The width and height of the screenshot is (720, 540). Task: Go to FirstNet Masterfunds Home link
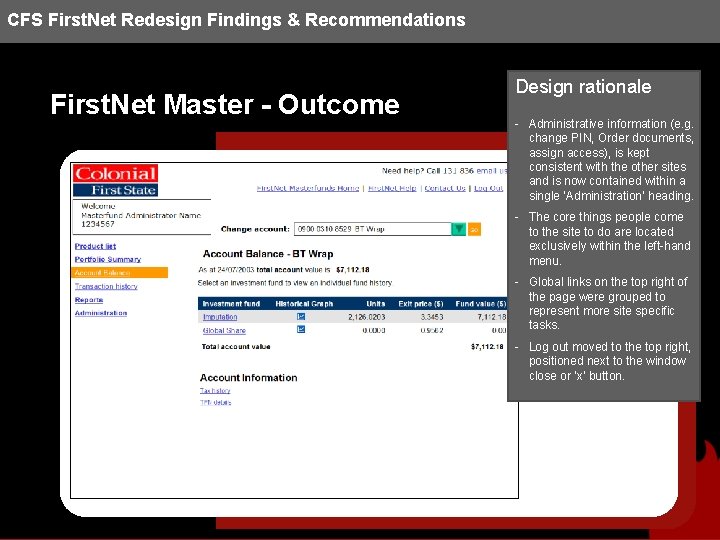click(x=308, y=188)
